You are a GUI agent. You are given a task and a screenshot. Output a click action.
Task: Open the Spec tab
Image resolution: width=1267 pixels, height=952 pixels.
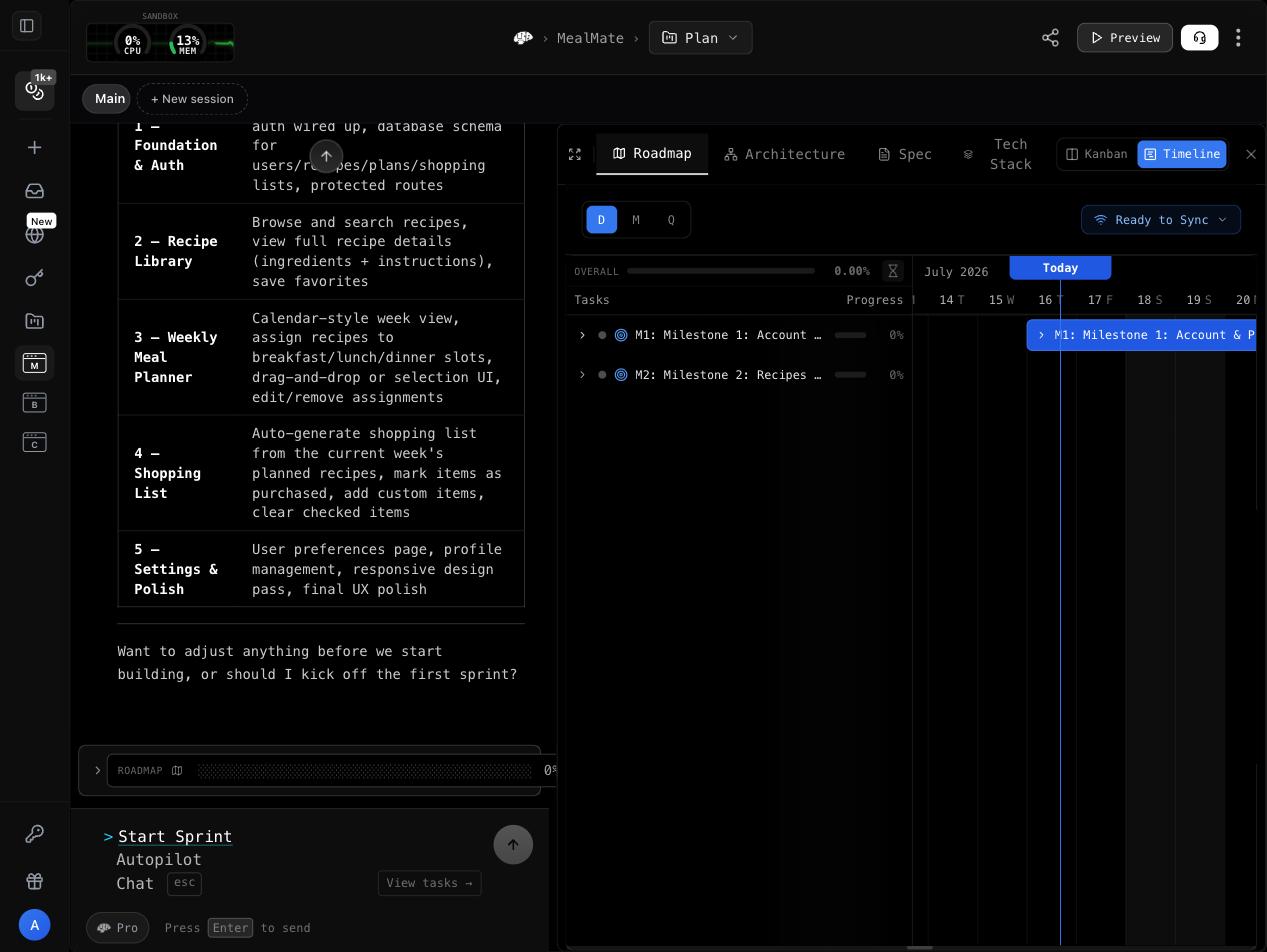(x=905, y=154)
